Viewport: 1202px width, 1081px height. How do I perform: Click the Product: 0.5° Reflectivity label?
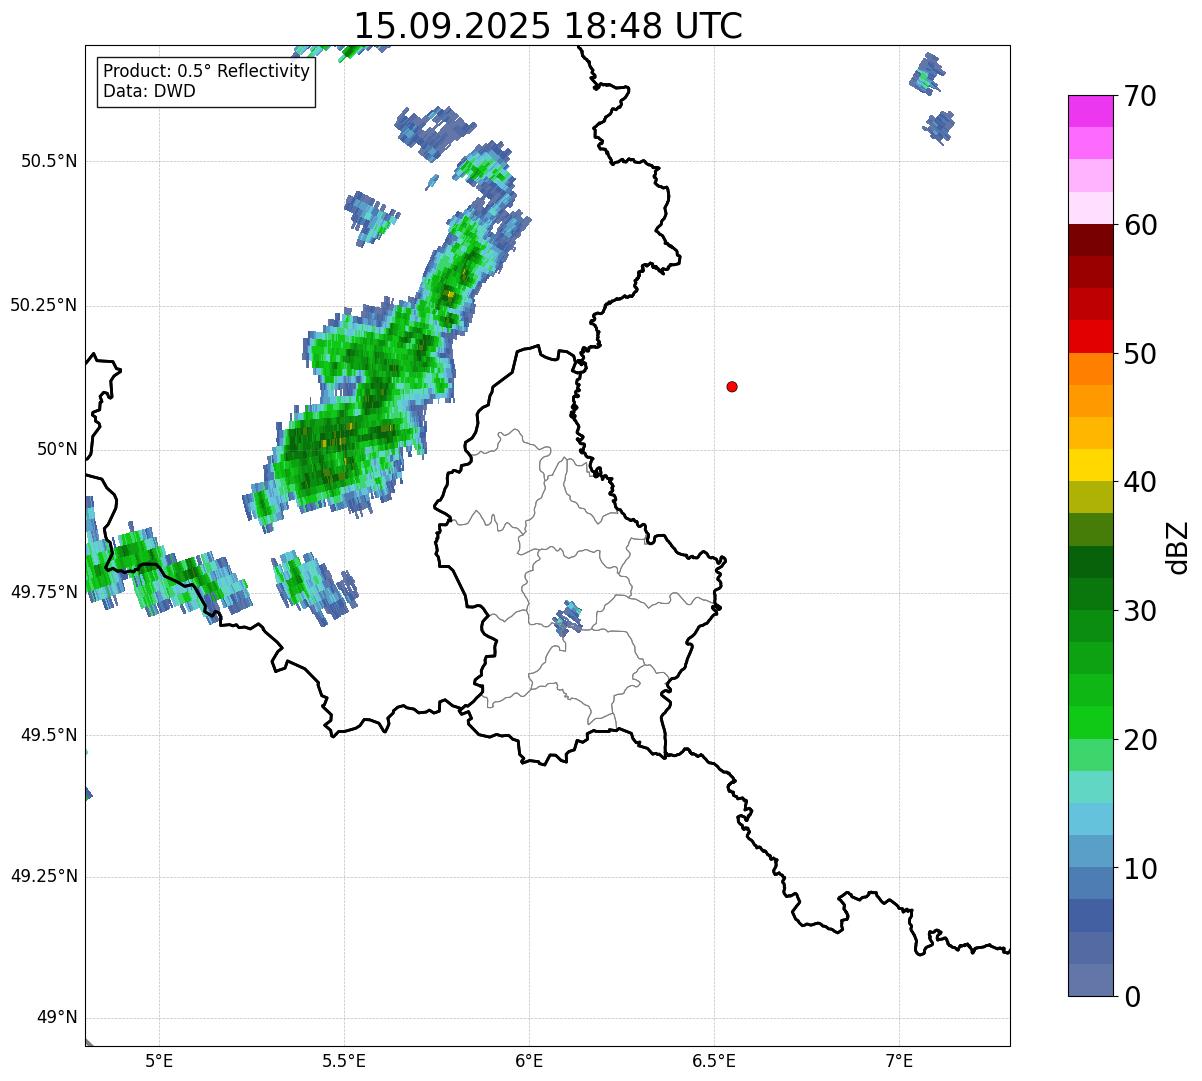coord(206,72)
